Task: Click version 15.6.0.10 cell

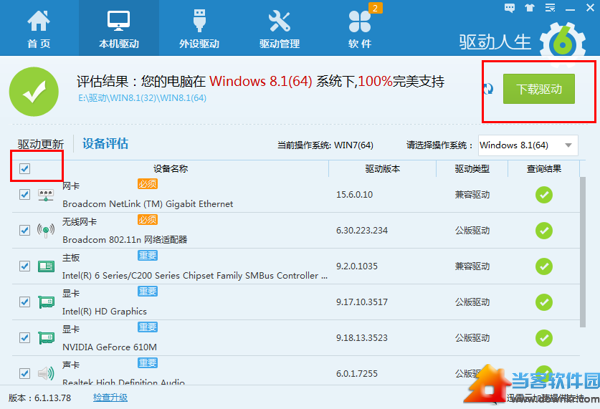Action: tap(354, 195)
